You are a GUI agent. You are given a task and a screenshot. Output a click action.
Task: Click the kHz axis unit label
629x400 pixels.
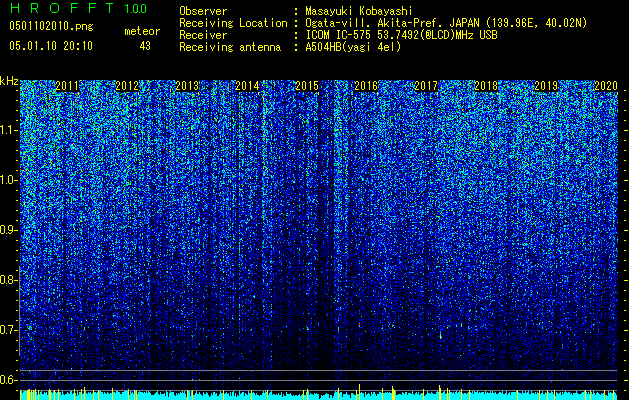9,81
